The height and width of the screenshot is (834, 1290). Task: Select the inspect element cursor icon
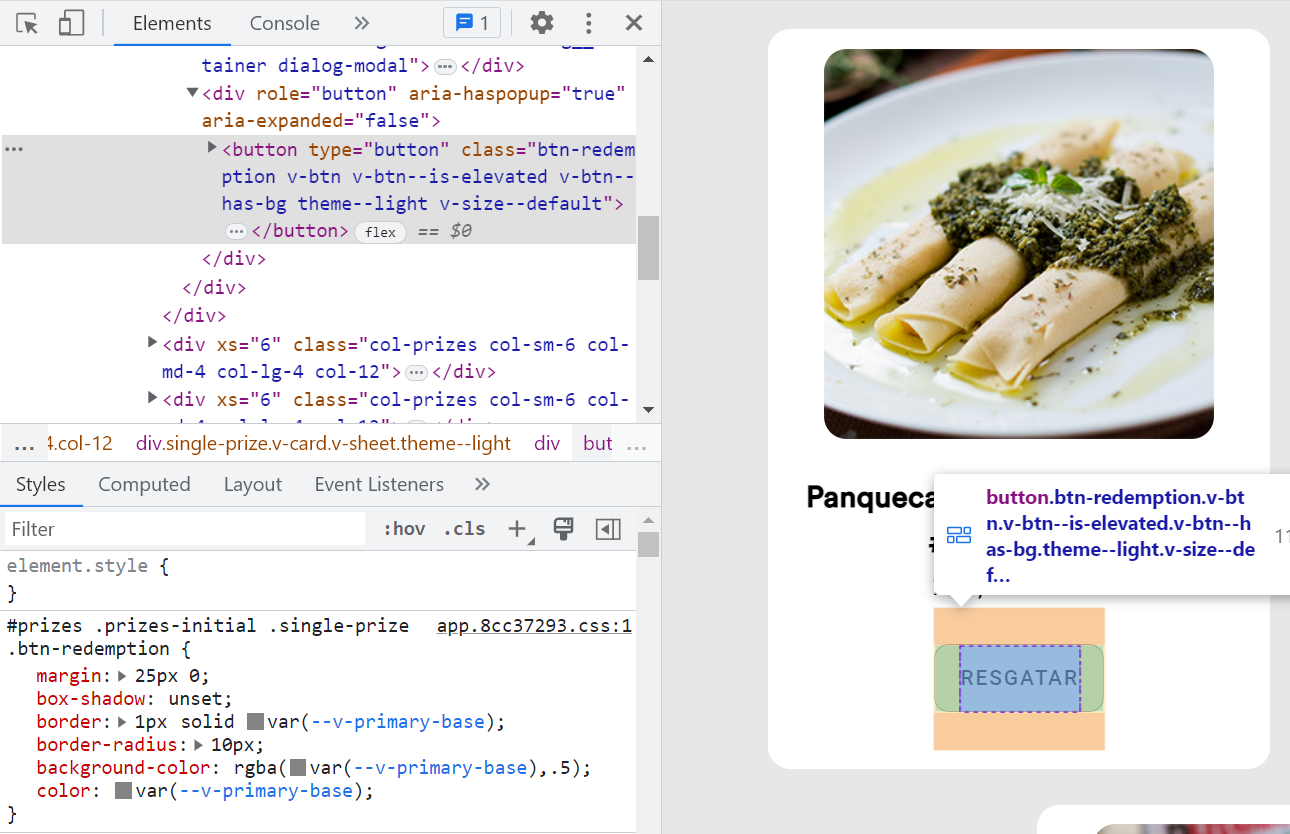[27, 22]
